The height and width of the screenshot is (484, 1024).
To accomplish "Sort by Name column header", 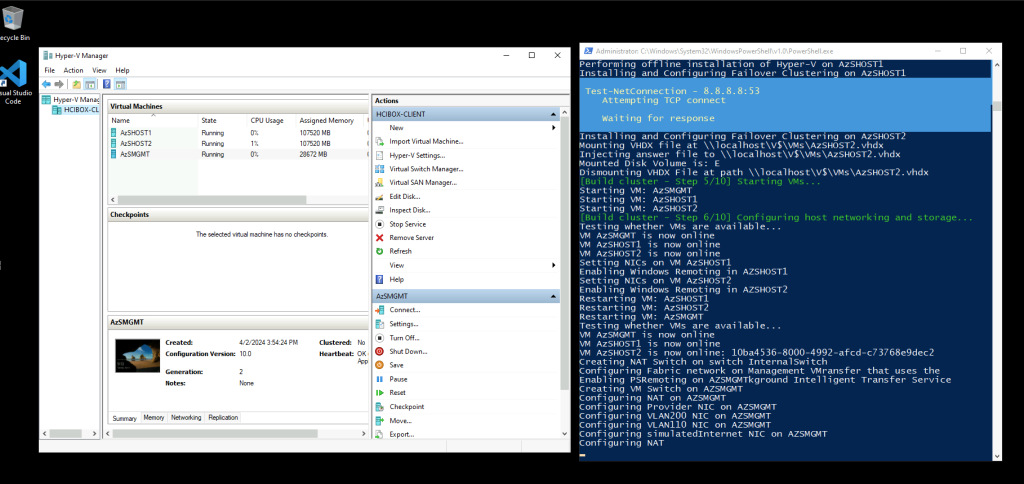I will pyautogui.click(x=153, y=120).
